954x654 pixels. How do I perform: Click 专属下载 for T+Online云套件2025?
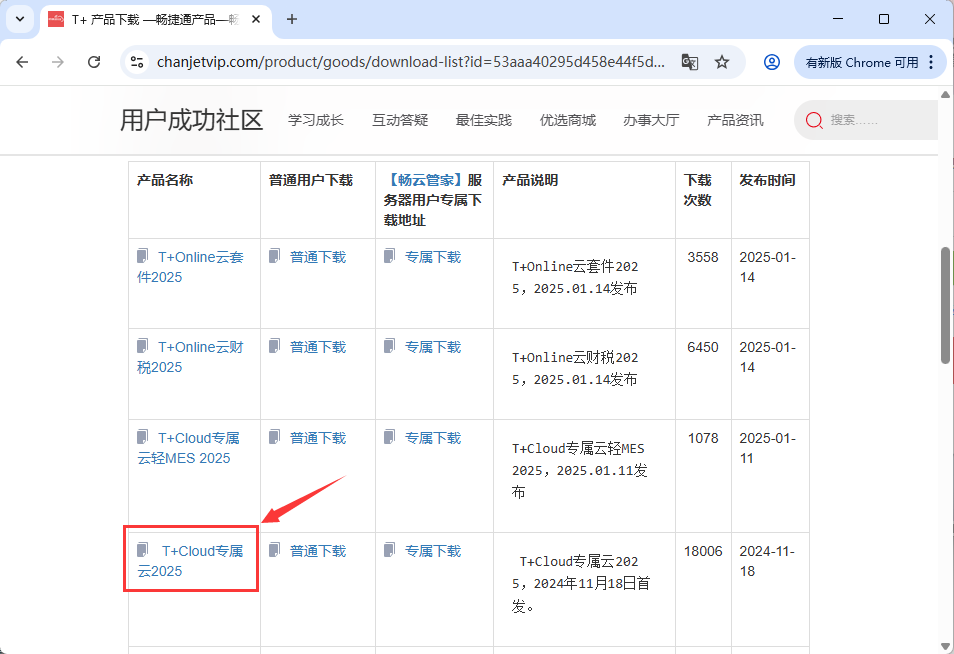point(433,257)
